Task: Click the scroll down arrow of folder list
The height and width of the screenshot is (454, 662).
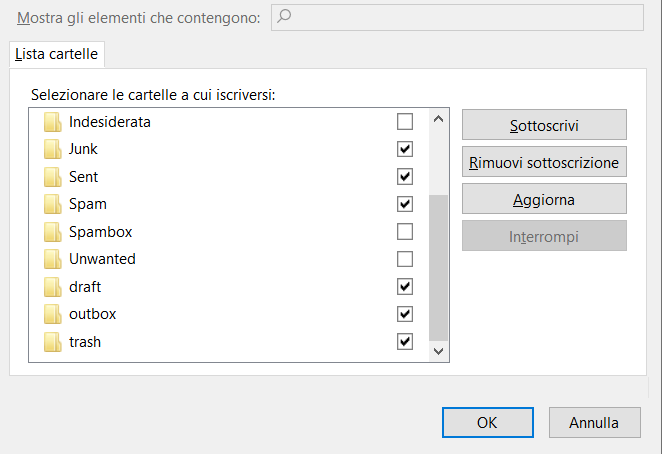Action: click(438, 351)
